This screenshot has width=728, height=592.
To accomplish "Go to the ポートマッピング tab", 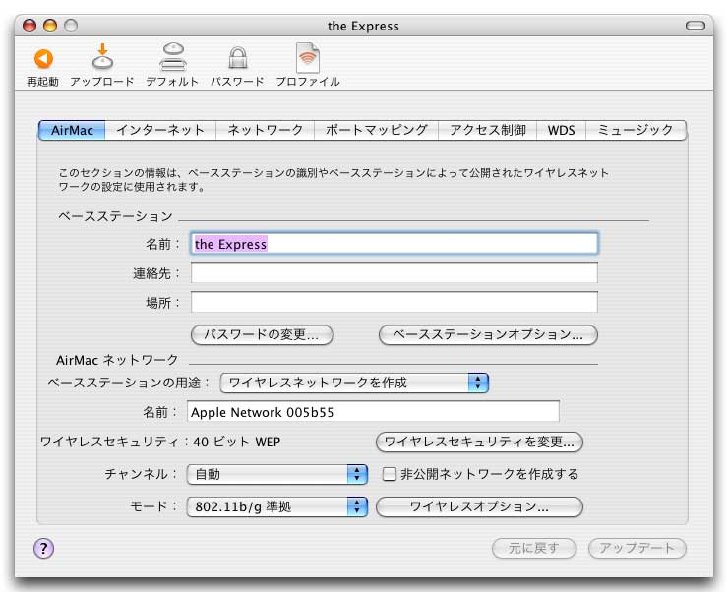I will coord(377,130).
